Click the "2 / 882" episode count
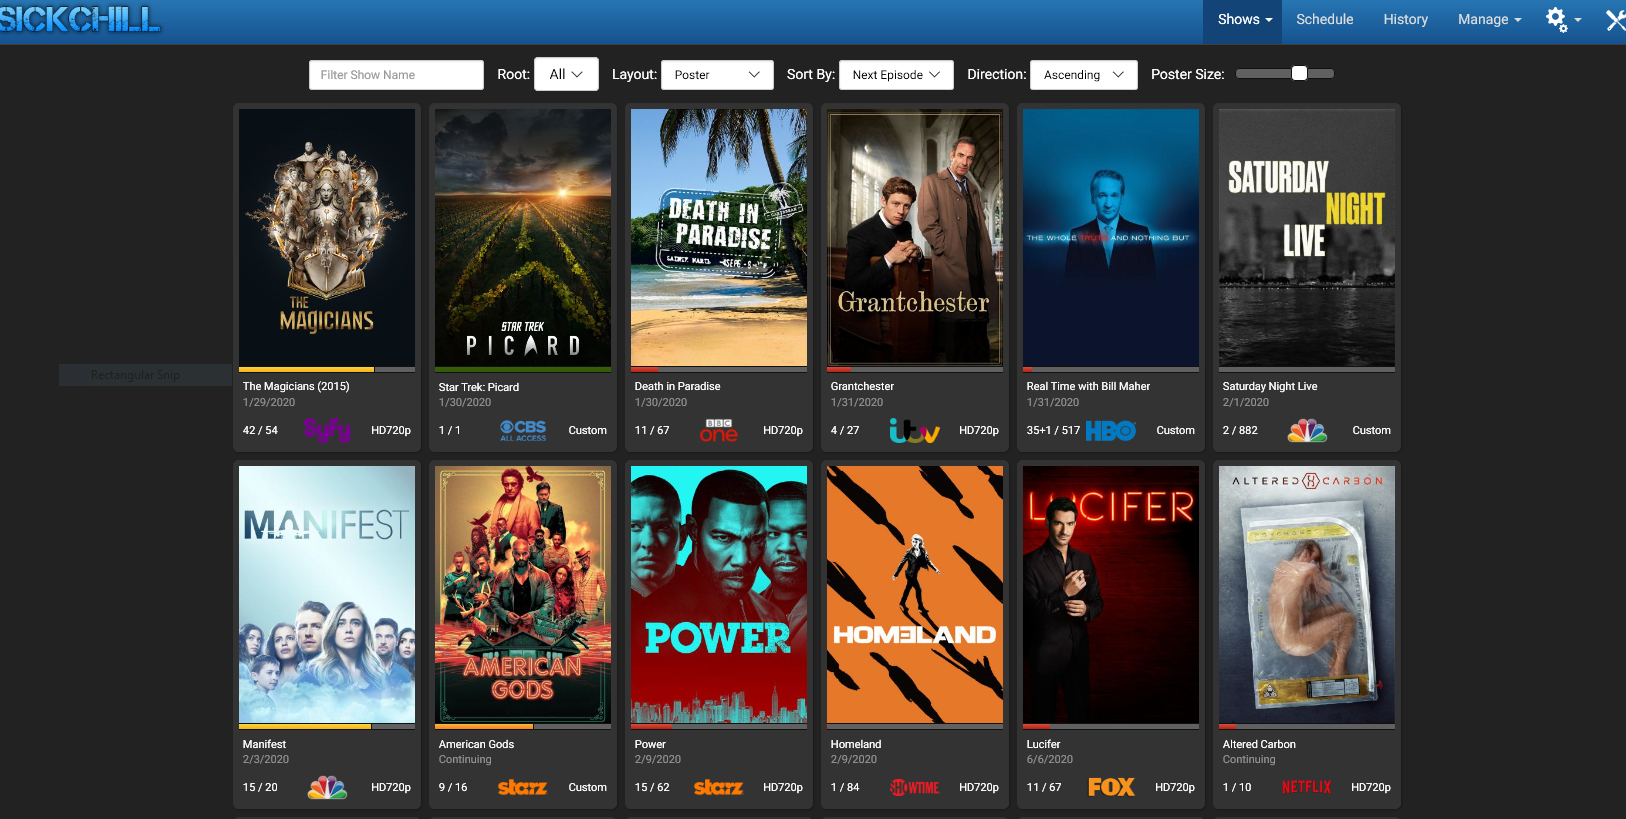The image size is (1626, 819). [x=1240, y=430]
